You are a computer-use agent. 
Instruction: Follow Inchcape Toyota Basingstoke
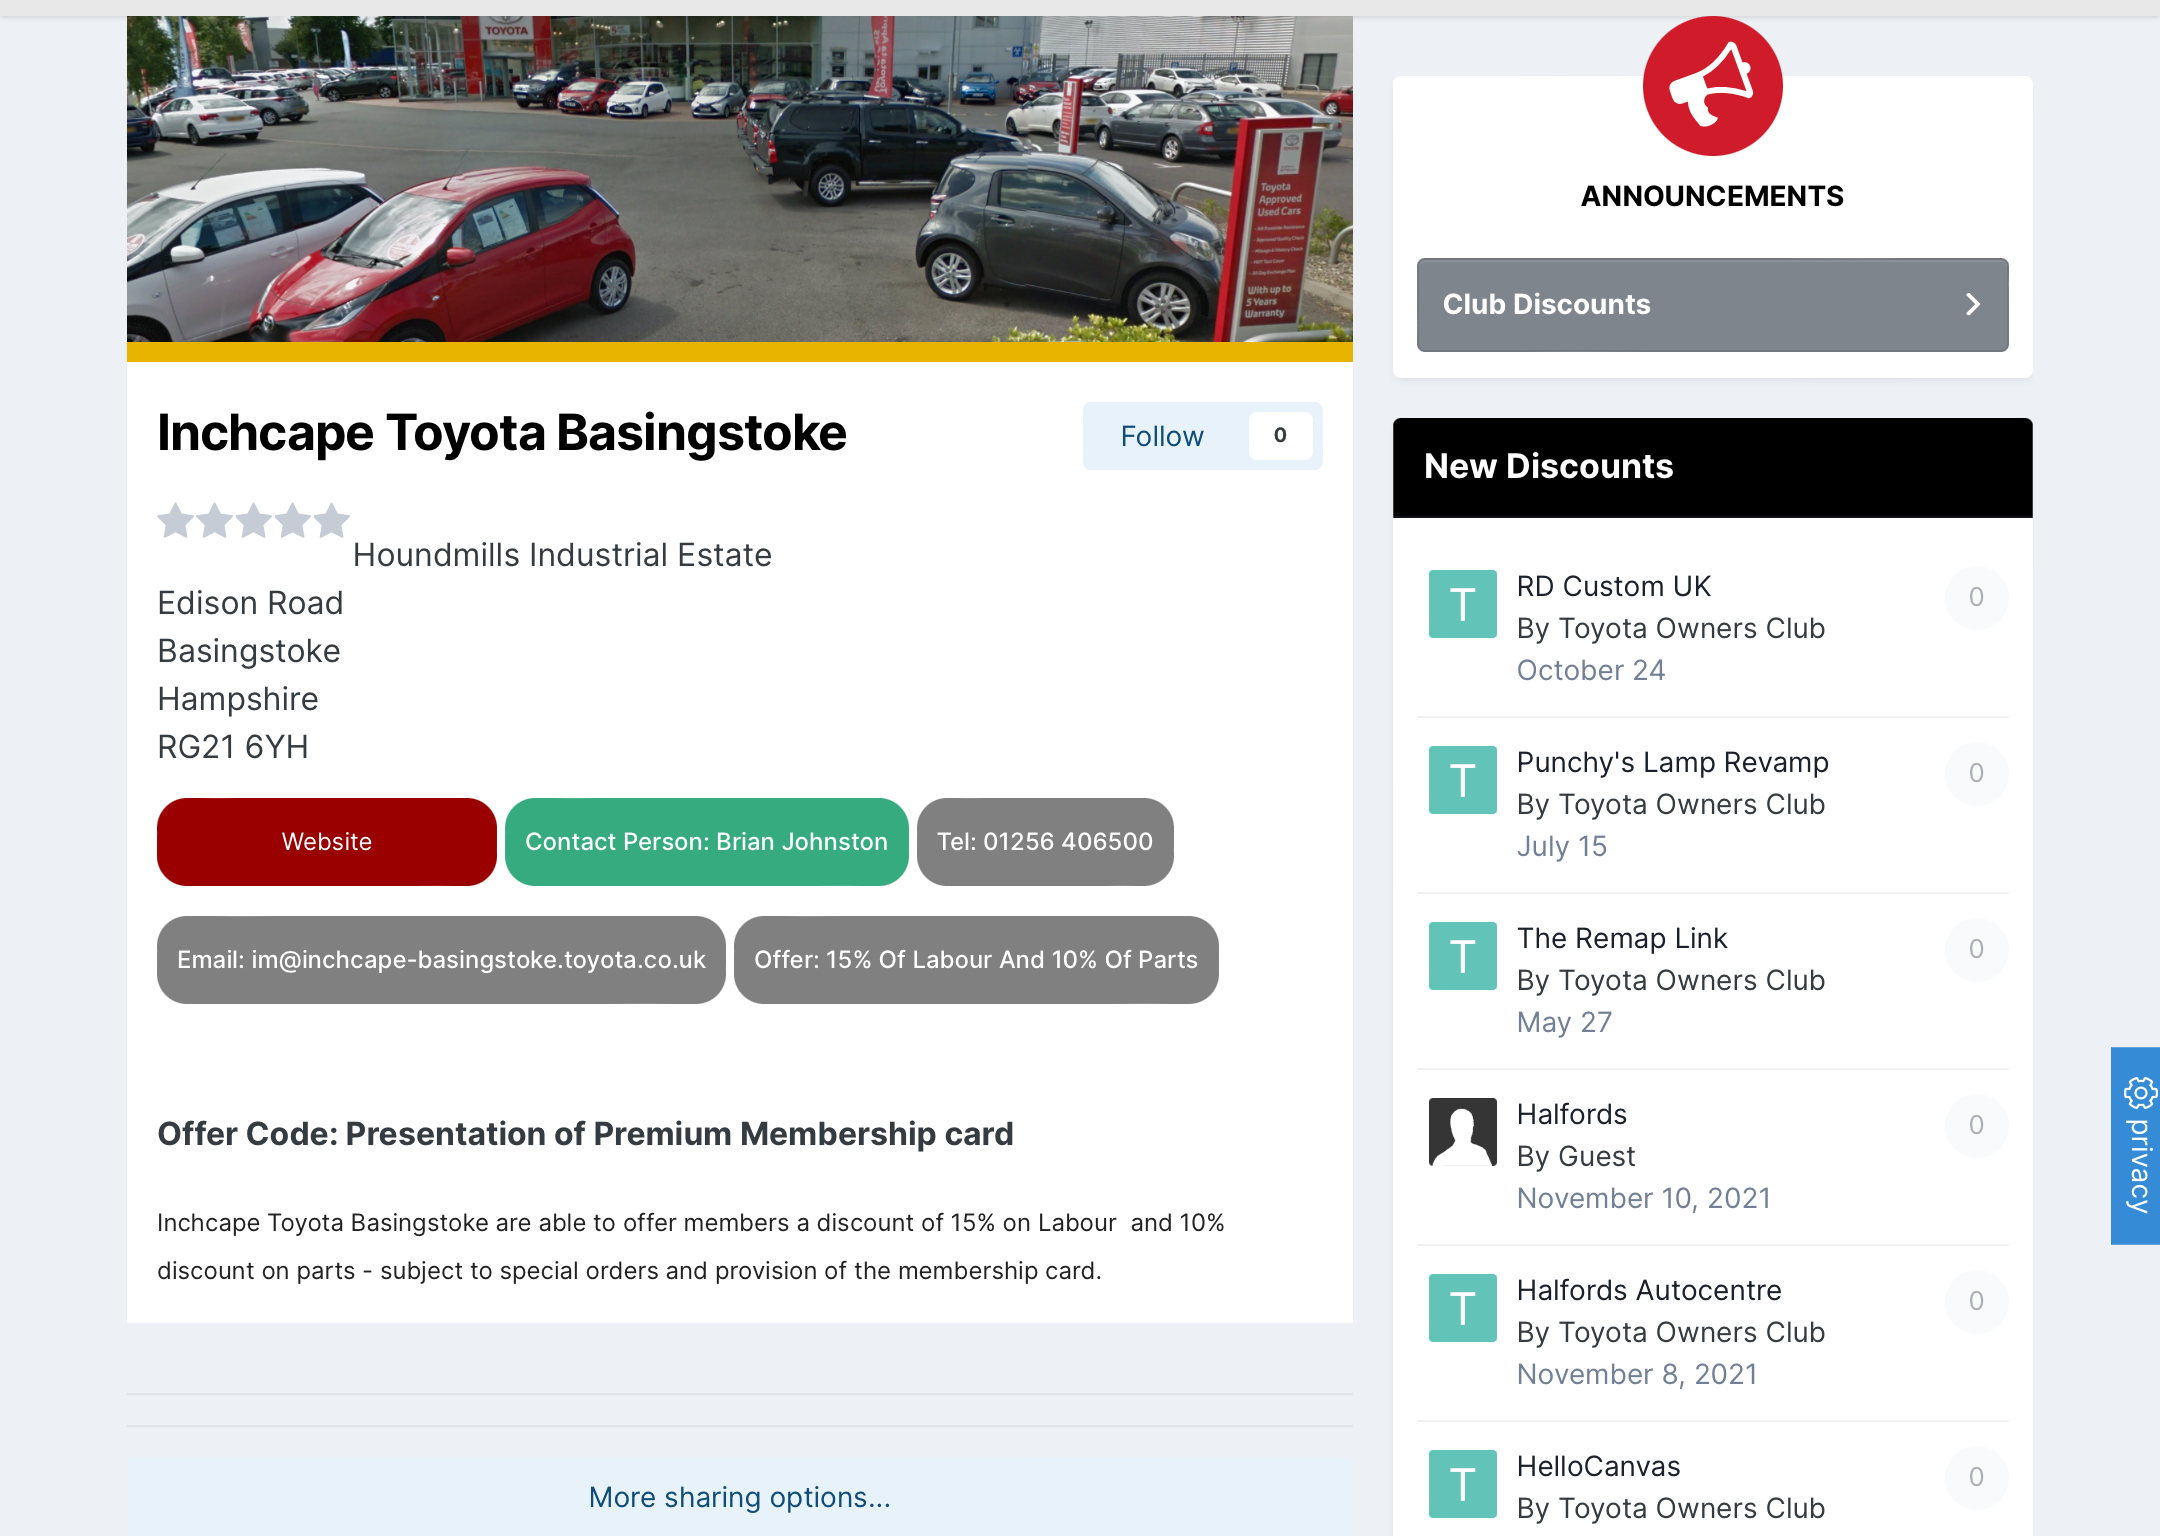tap(1162, 436)
